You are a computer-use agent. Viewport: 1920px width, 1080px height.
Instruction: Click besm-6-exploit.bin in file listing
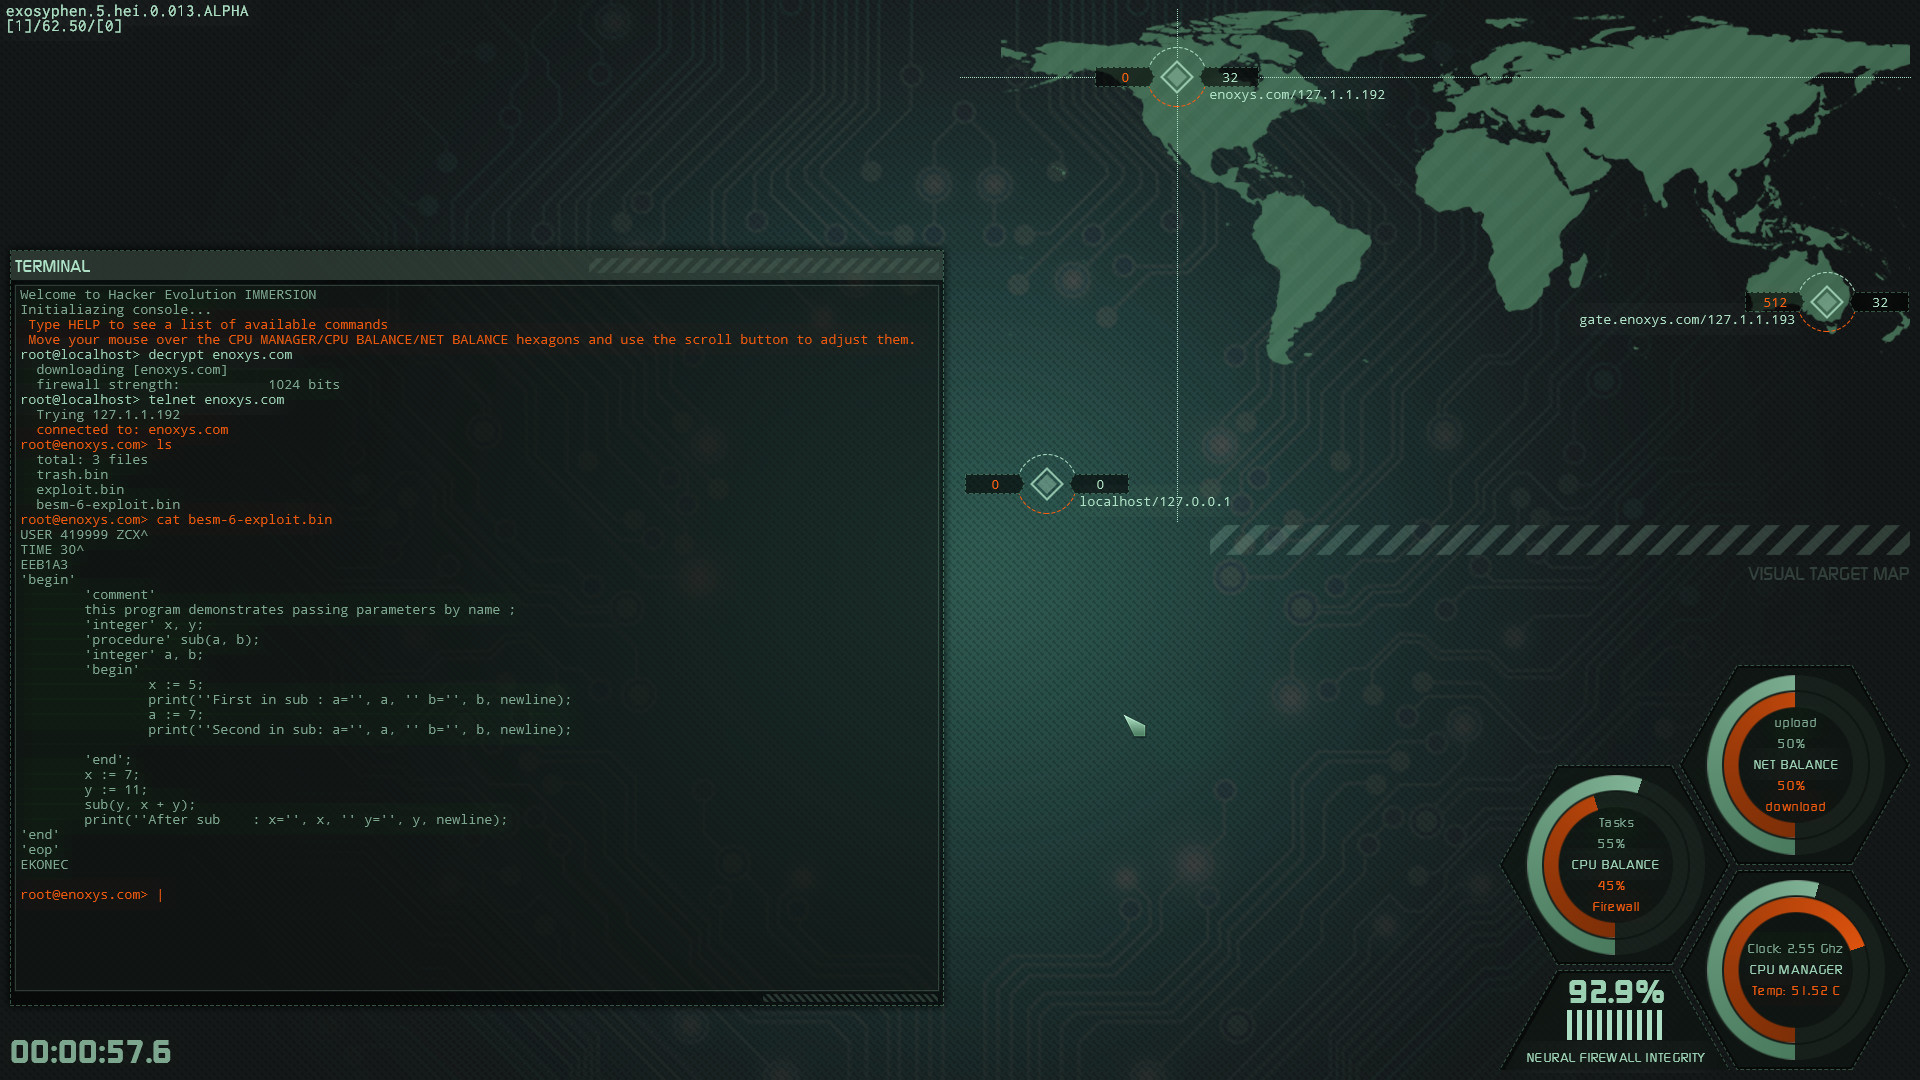[108, 505]
